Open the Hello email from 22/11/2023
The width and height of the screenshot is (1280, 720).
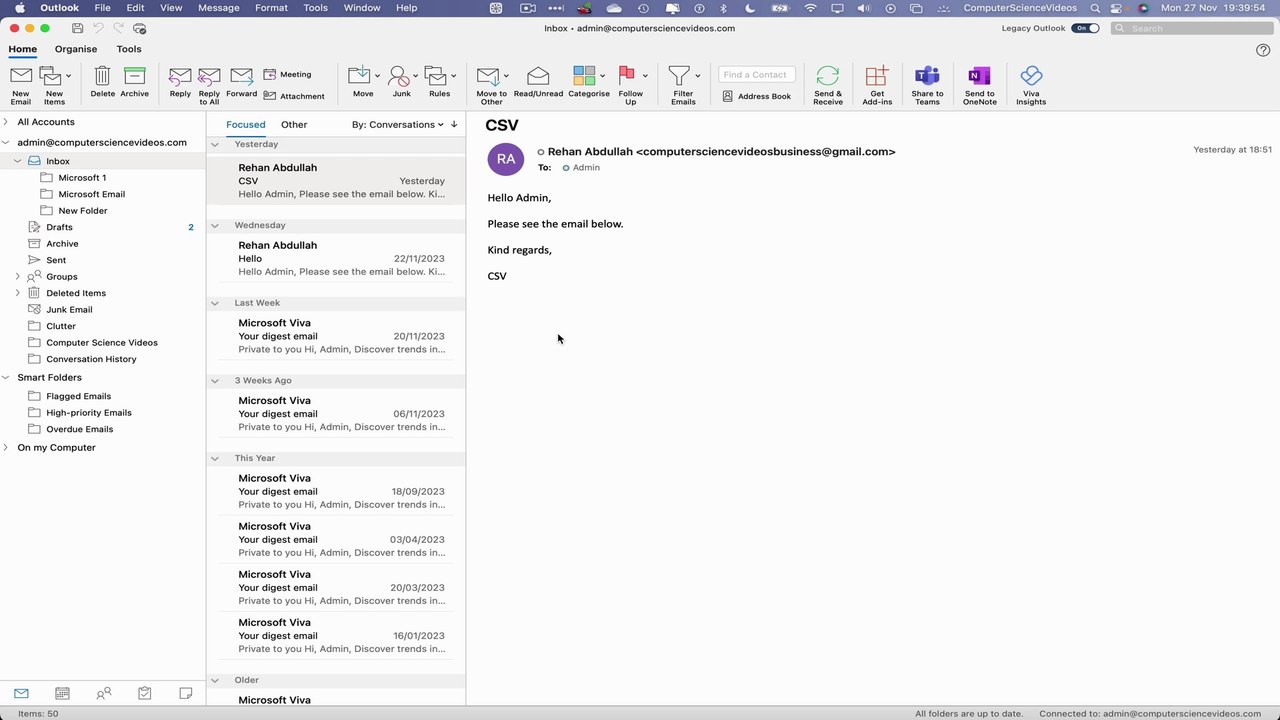[336, 259]
